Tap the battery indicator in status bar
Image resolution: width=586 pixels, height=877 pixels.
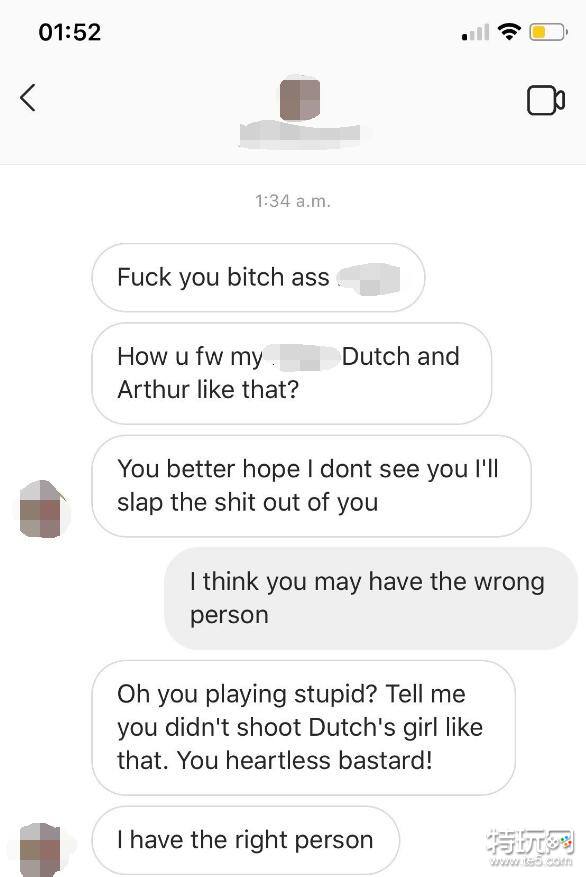click(x=549, y=32)
